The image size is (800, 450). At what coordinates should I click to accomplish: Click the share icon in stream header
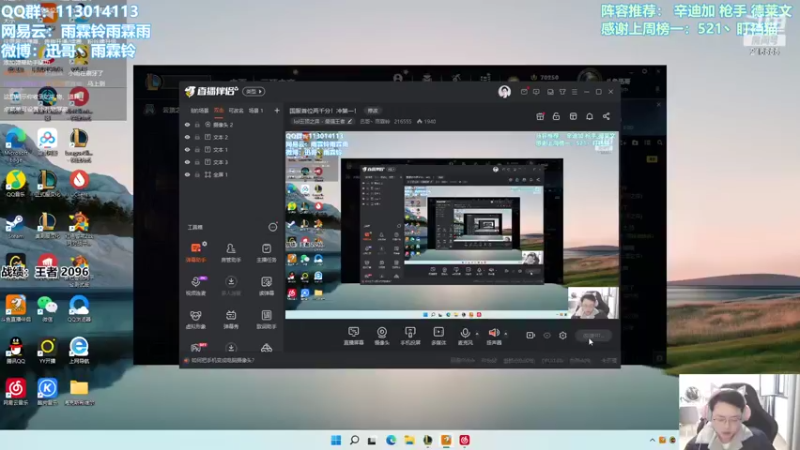(606, 116)
